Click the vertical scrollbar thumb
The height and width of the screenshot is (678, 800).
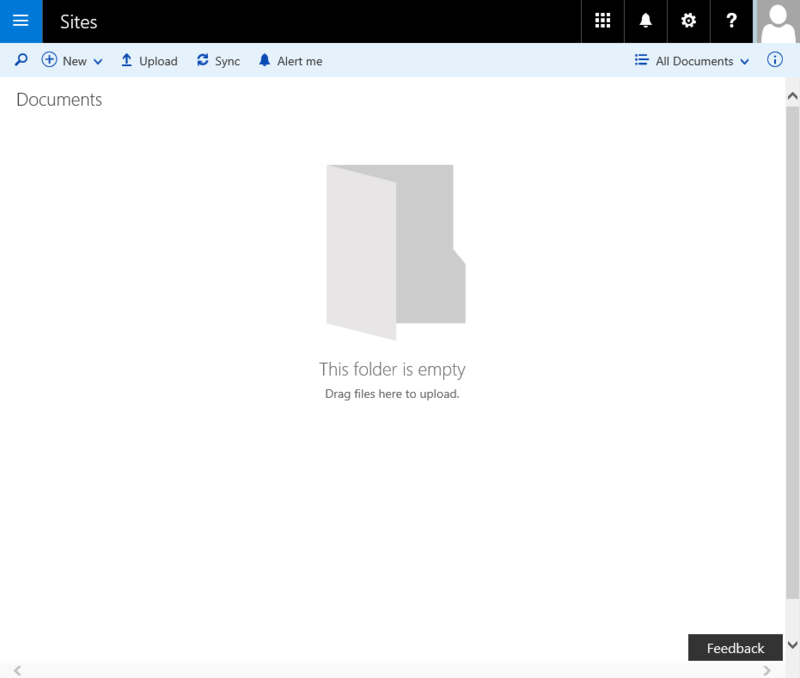pyautogui.click(x=792, y=353)
